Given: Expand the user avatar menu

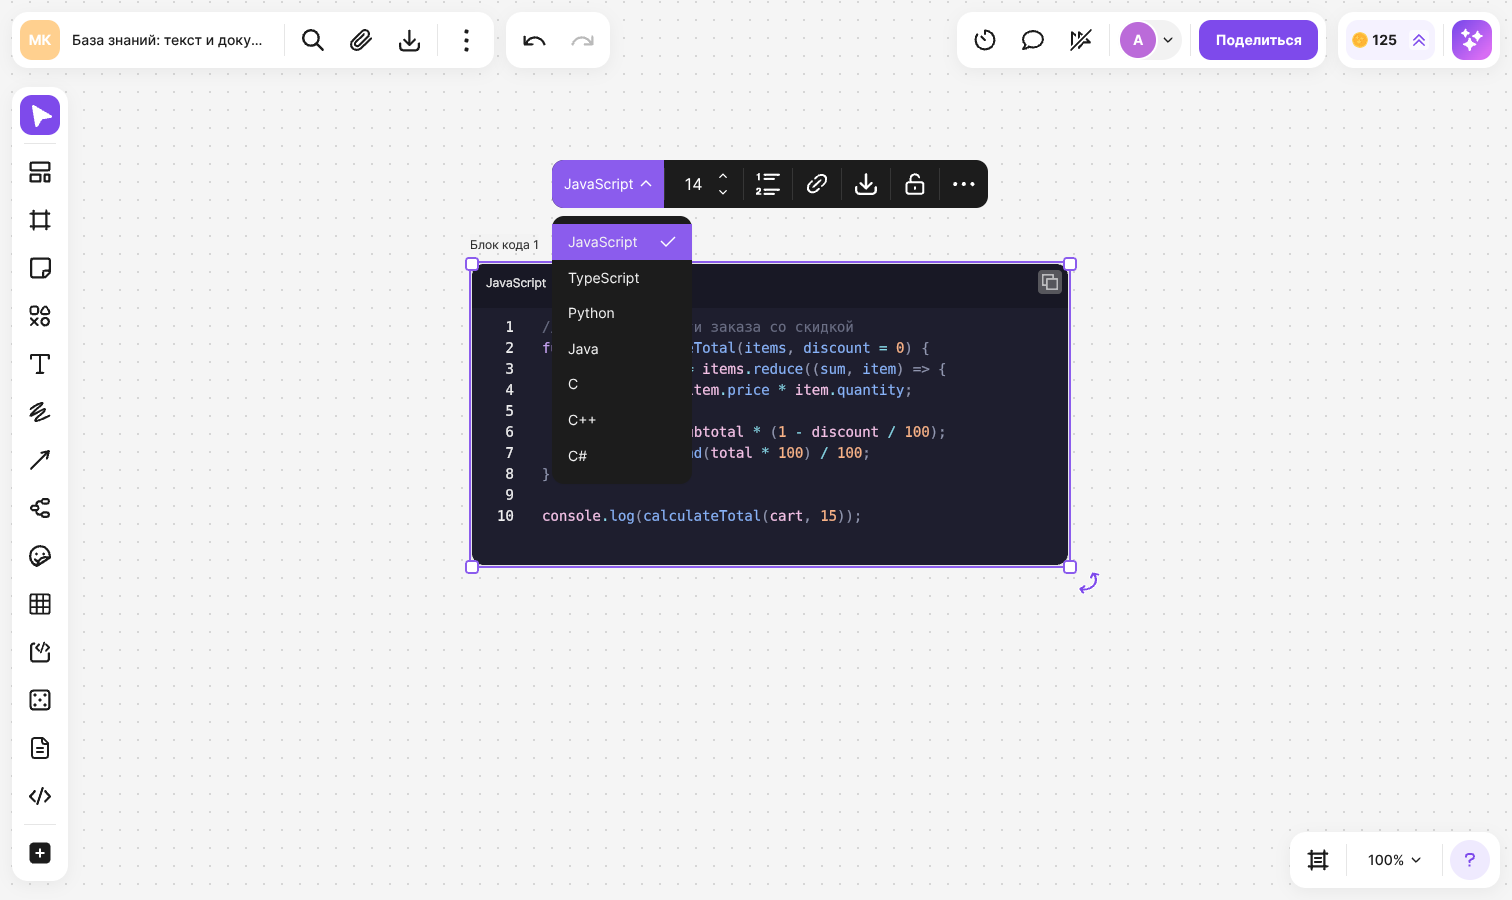Looking at the screenshot, I should [x=1168, y=40].
